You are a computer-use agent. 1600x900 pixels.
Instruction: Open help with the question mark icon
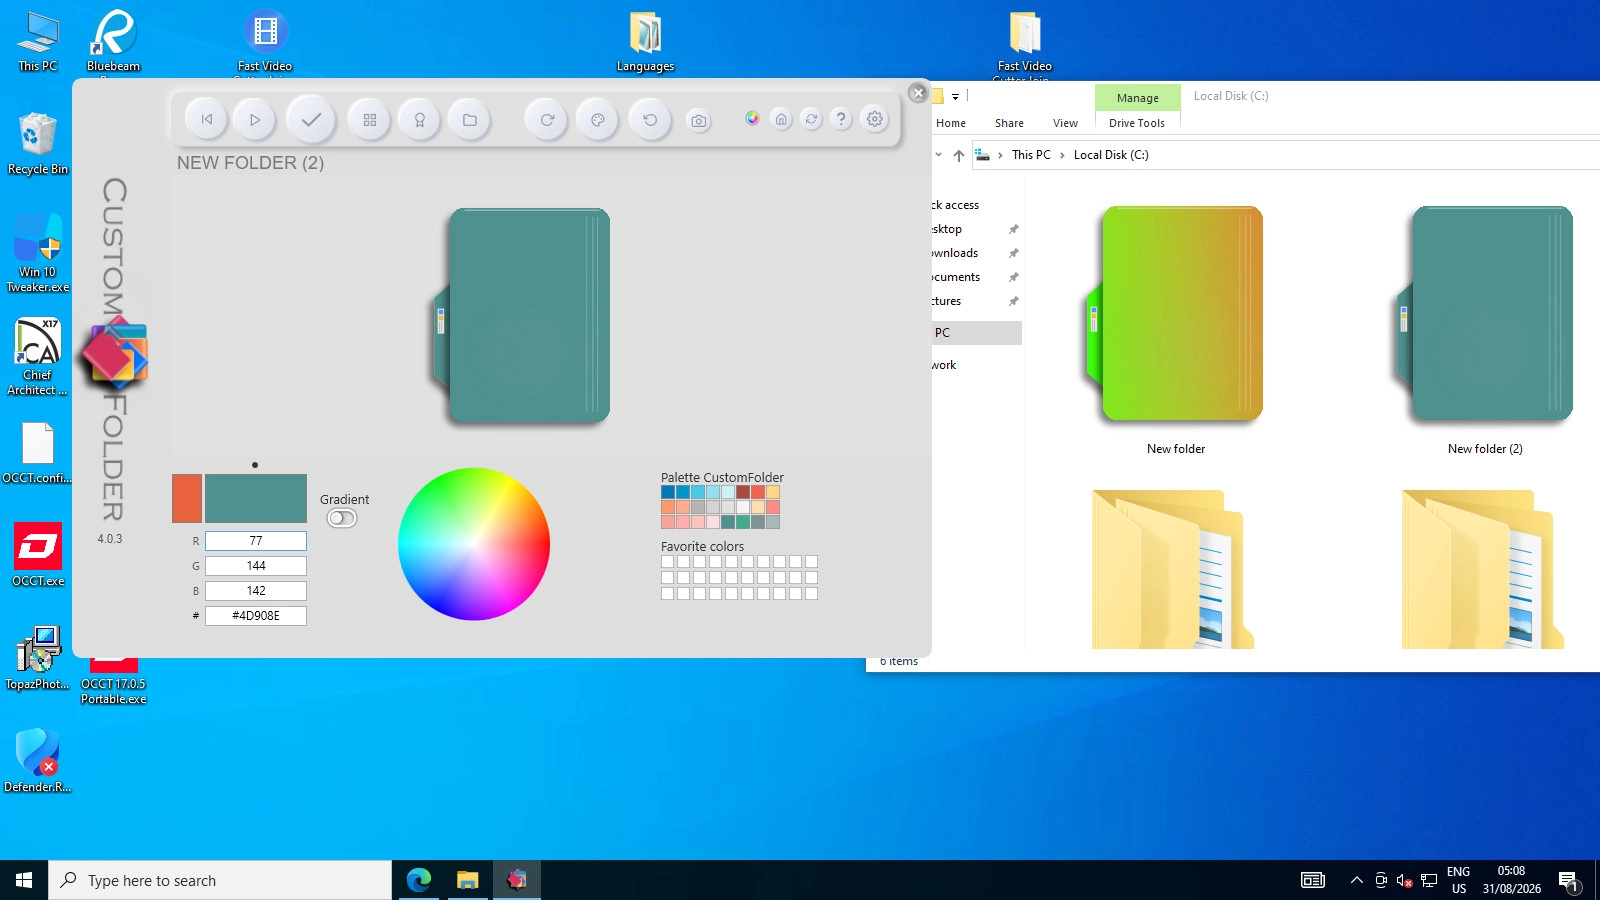841,119
